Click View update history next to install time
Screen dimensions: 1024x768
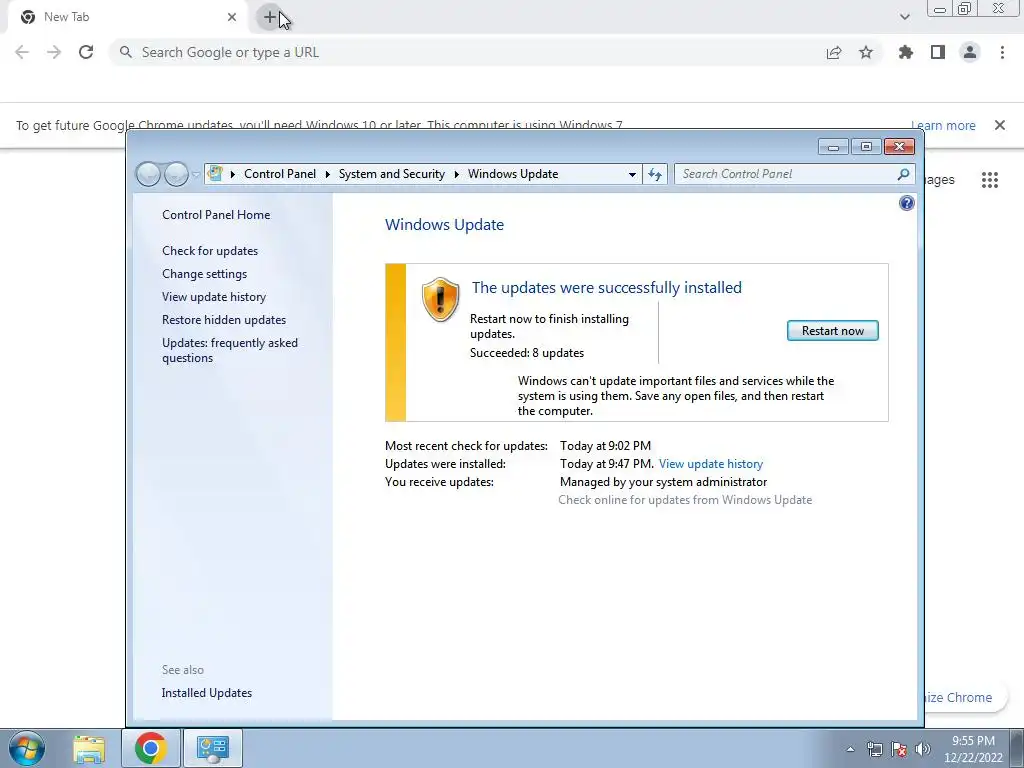pos(711,464)
